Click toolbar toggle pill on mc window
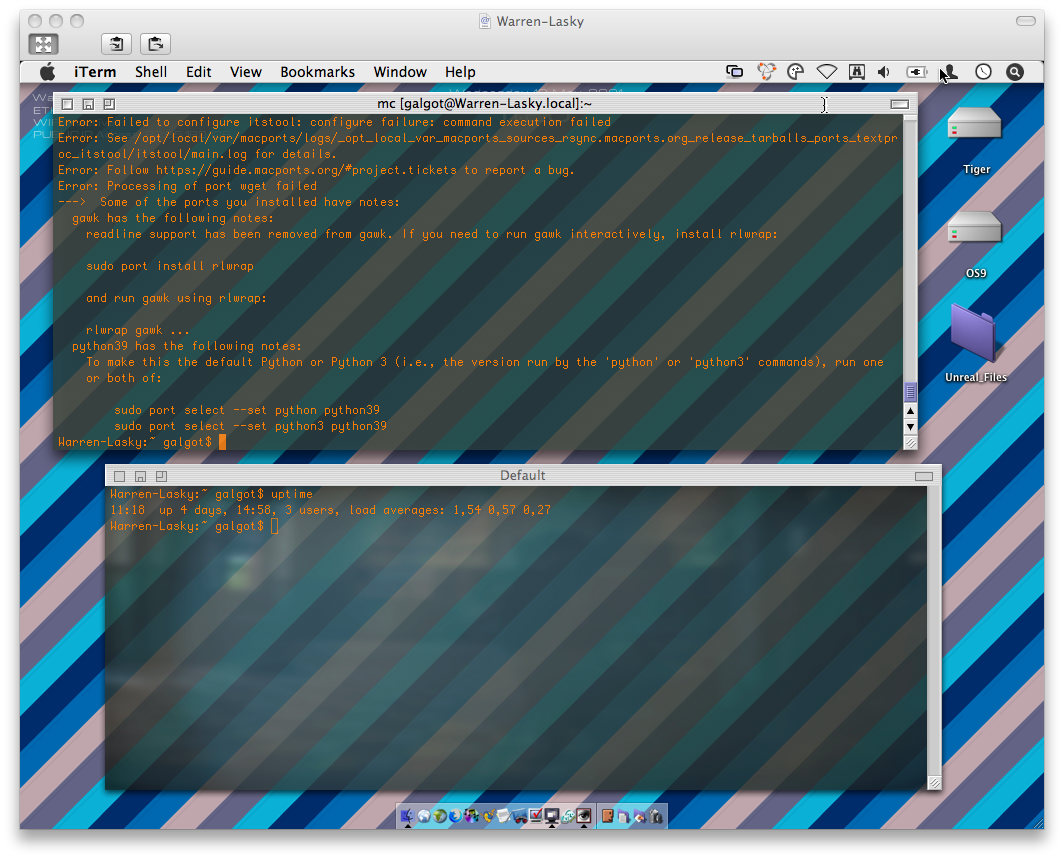Screen dimensions: 1064x859 (899, 104)
